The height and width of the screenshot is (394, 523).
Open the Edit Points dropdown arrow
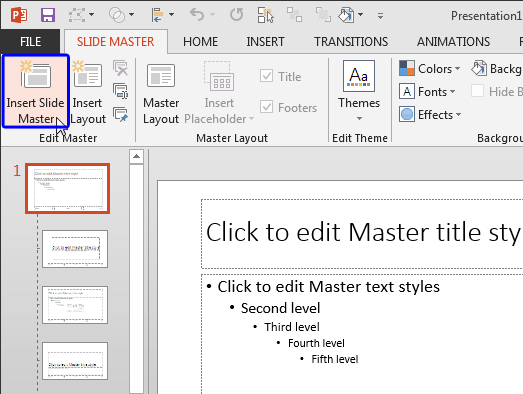pyautogui.click(x=91, y=15)
